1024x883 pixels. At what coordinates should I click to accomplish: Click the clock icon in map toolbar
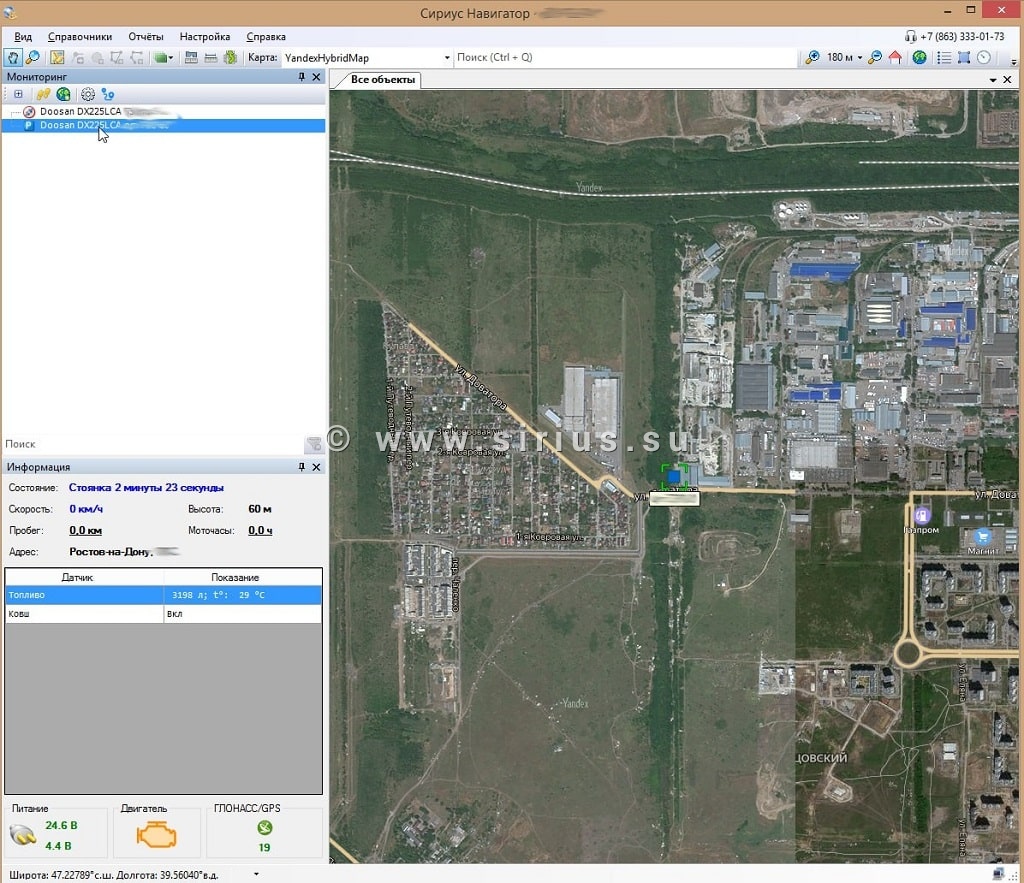coord(984,58)
